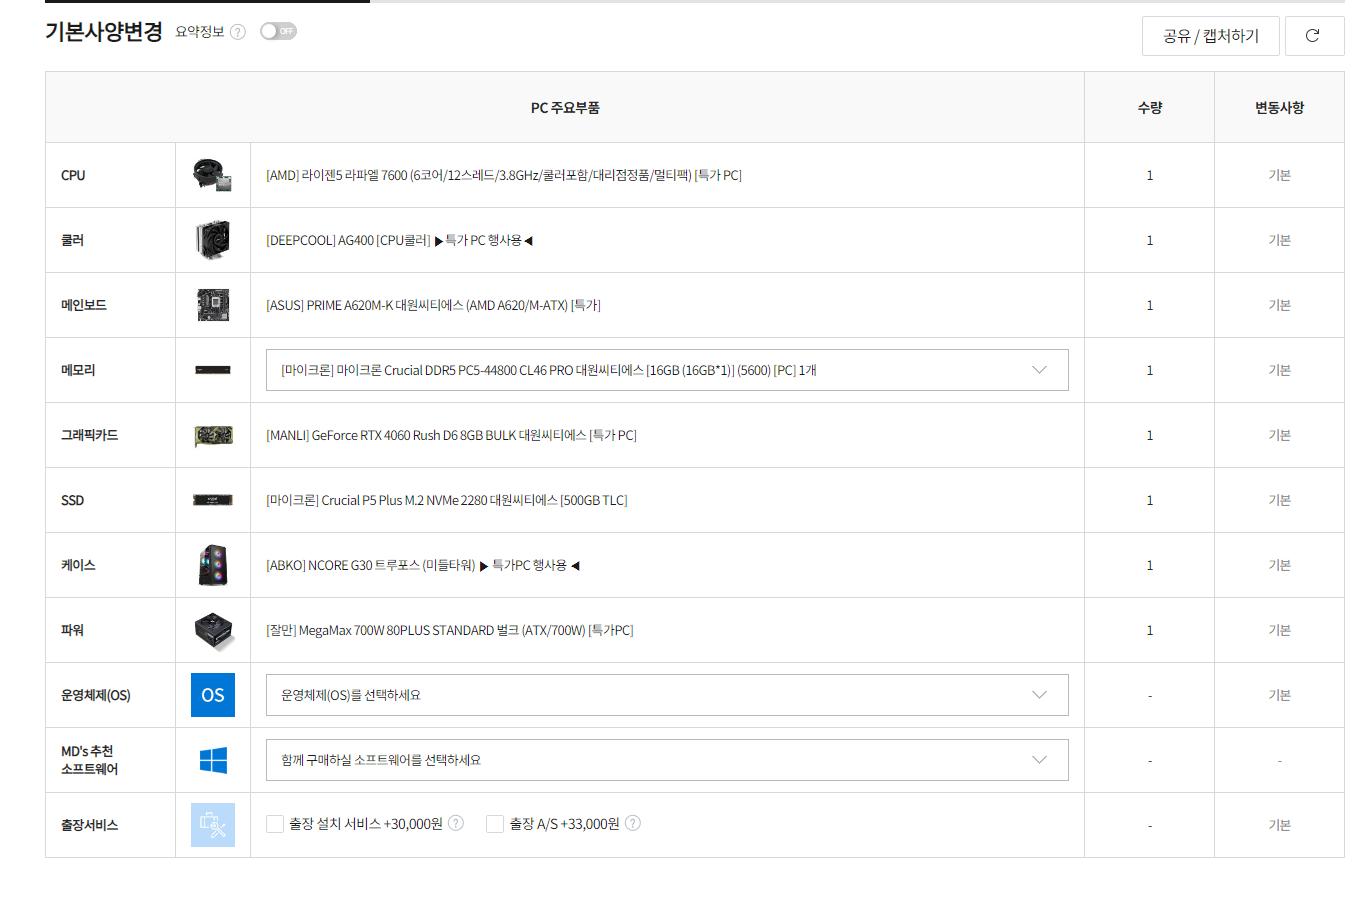Image resolution: width=1362 pixels, height=898 pixels.
Task: Click the 케이스 row label
Action: click(x=78, y=565)
